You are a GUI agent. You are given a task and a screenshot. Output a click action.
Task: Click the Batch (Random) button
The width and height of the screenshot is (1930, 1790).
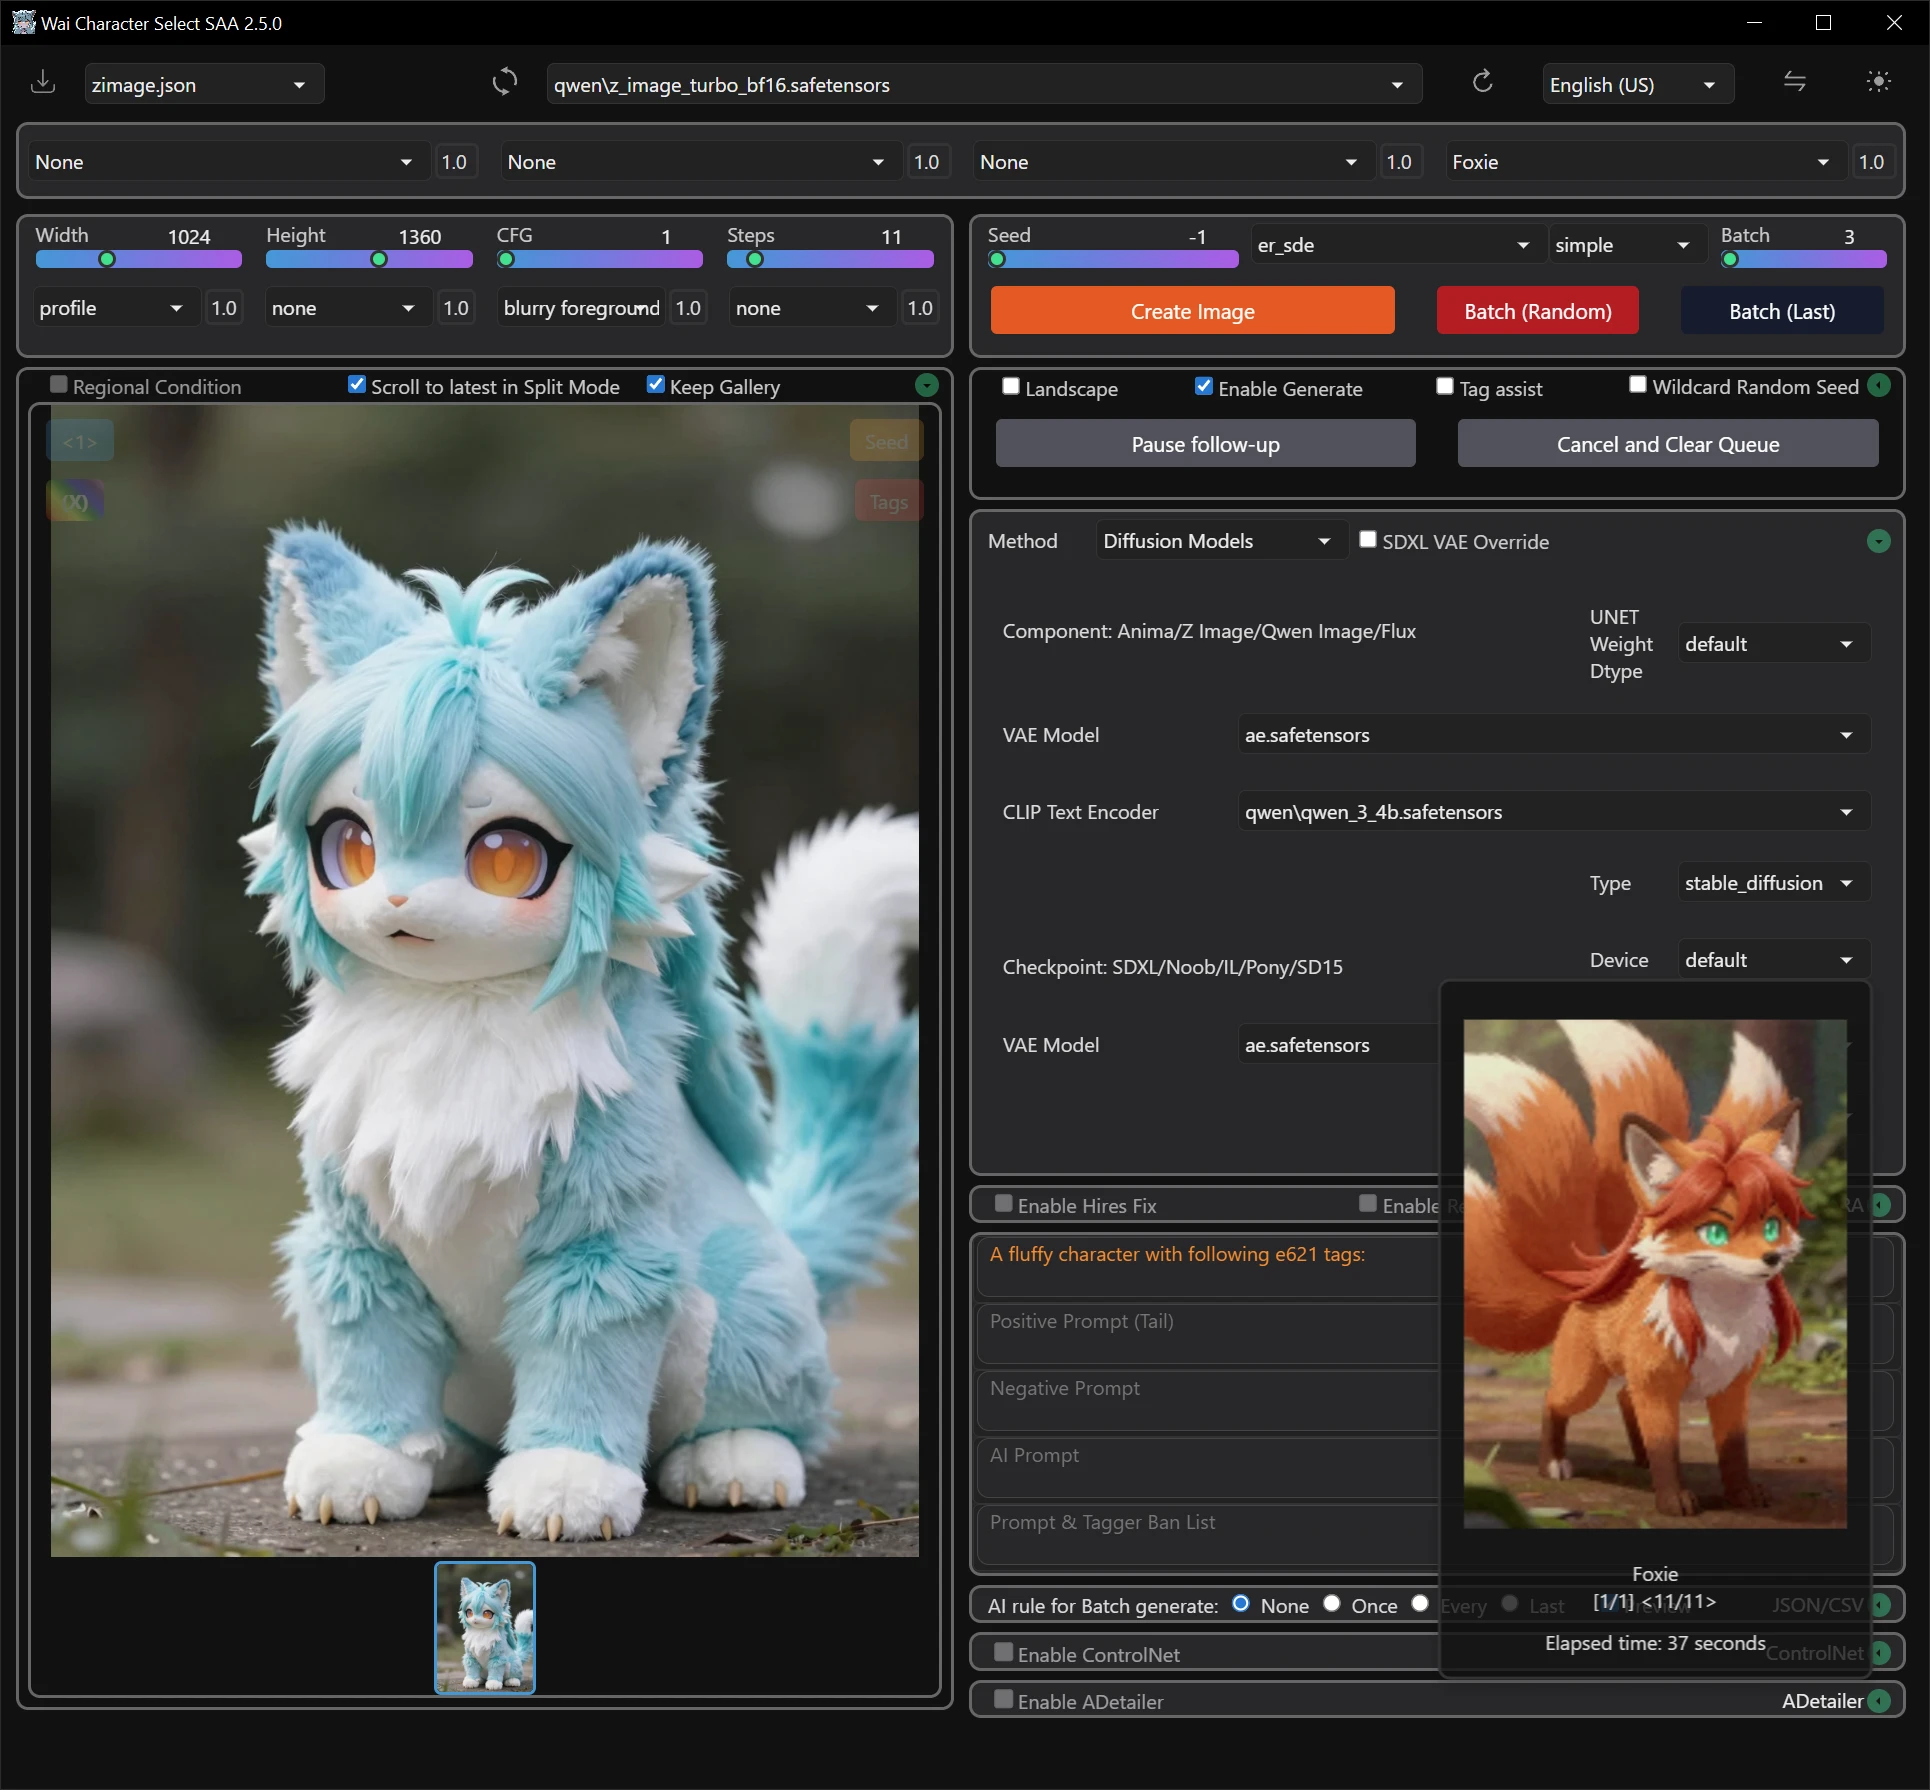click(1537, 311)
